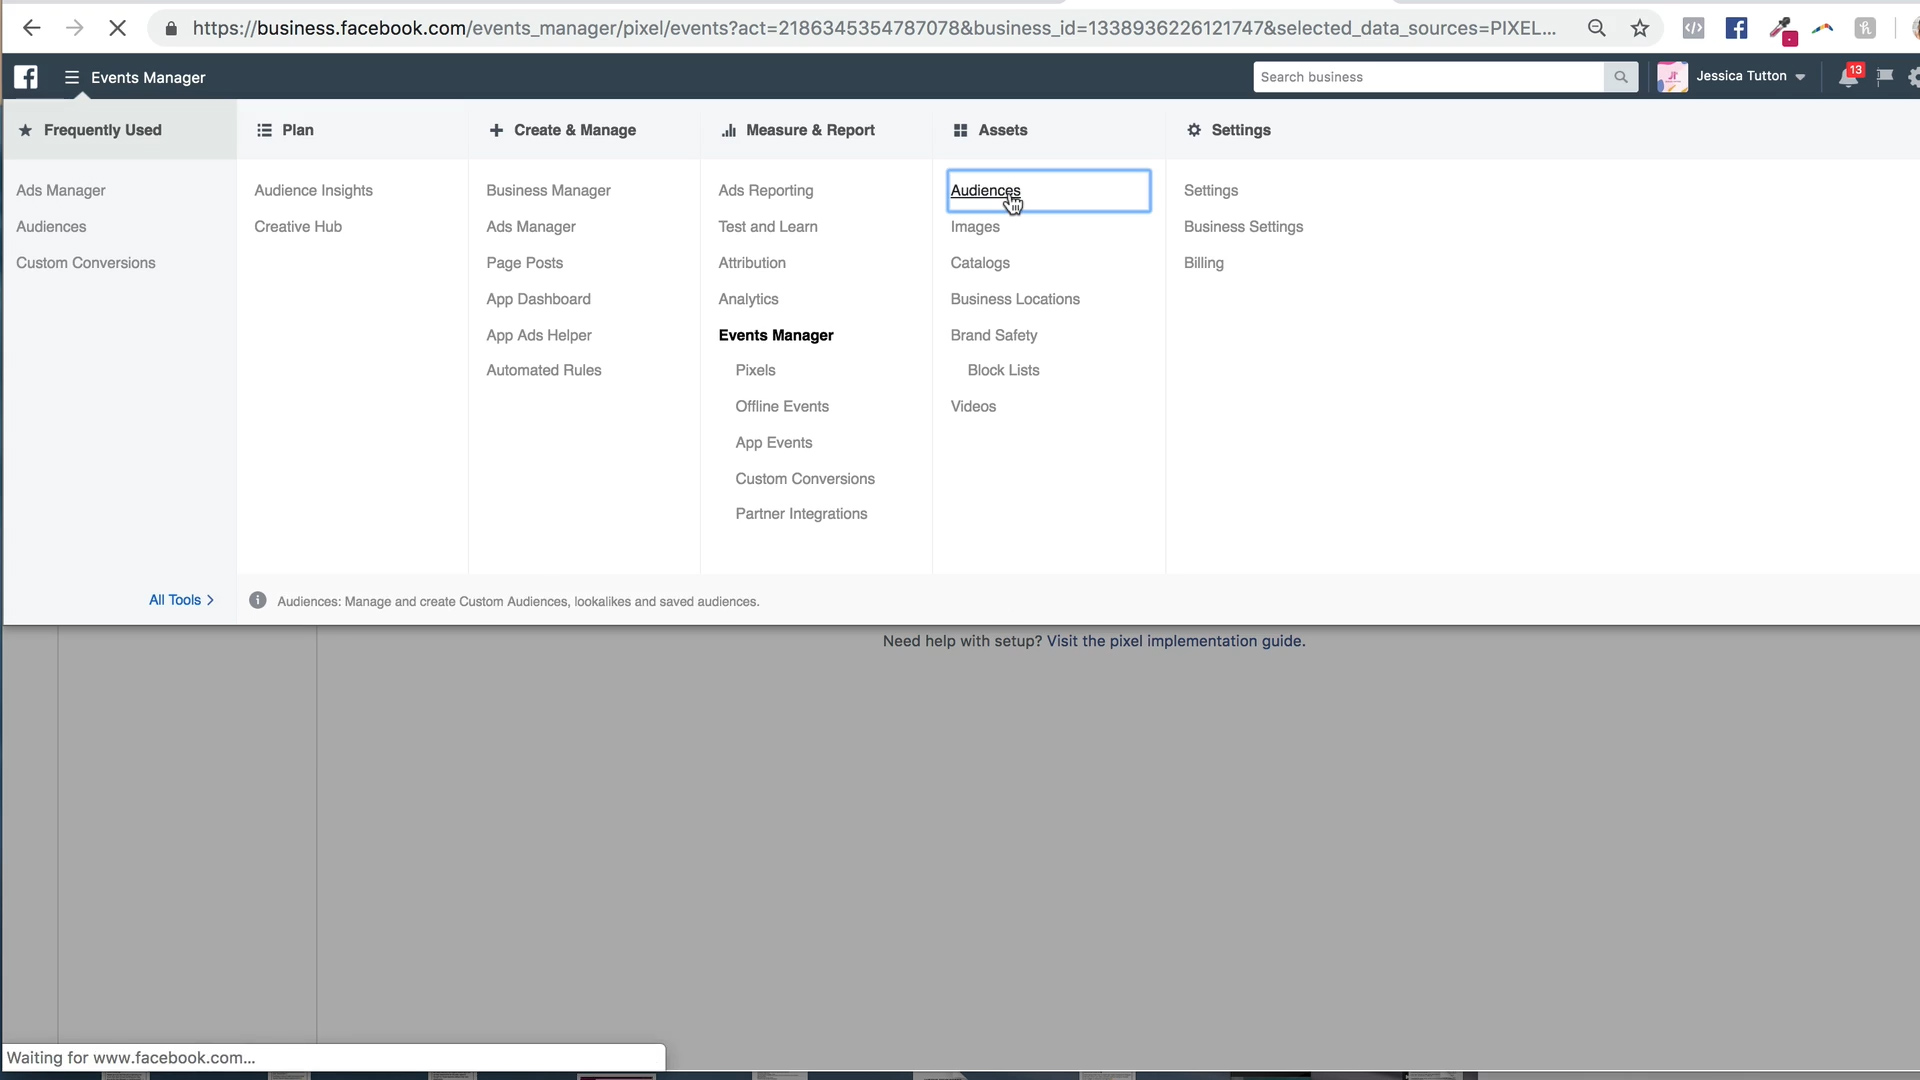Expand All Tools link

[x=181, y=600]
